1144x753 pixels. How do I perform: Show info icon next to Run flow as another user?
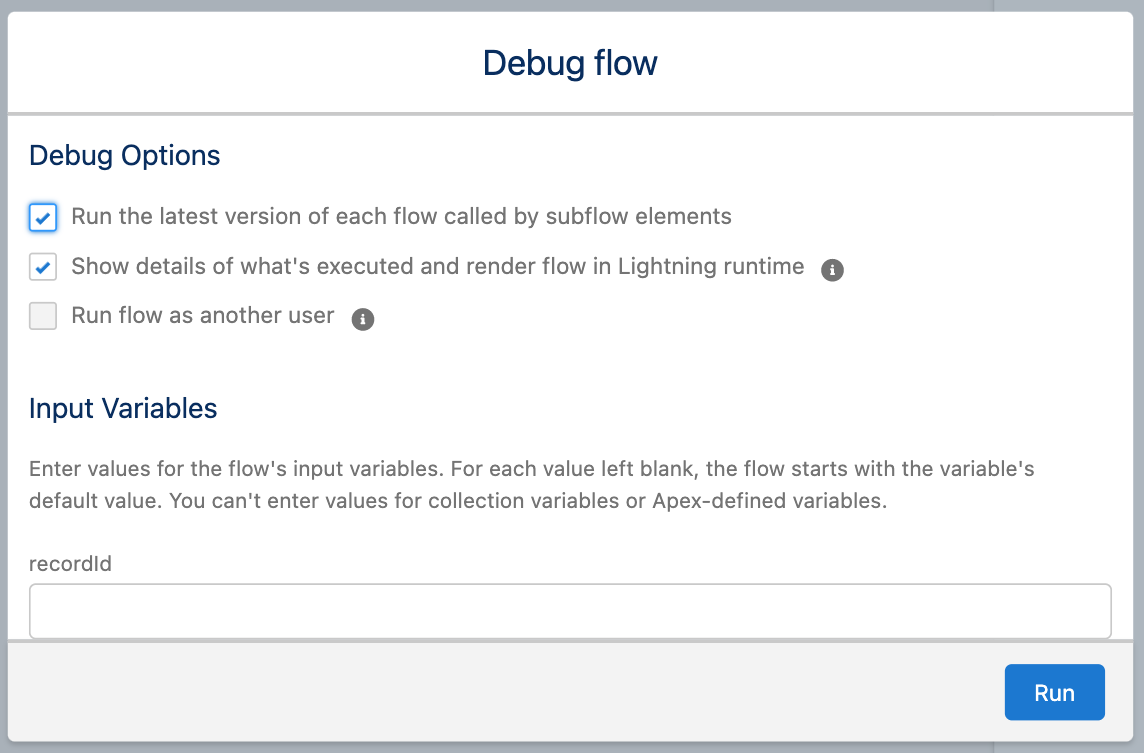coord(363,319)
